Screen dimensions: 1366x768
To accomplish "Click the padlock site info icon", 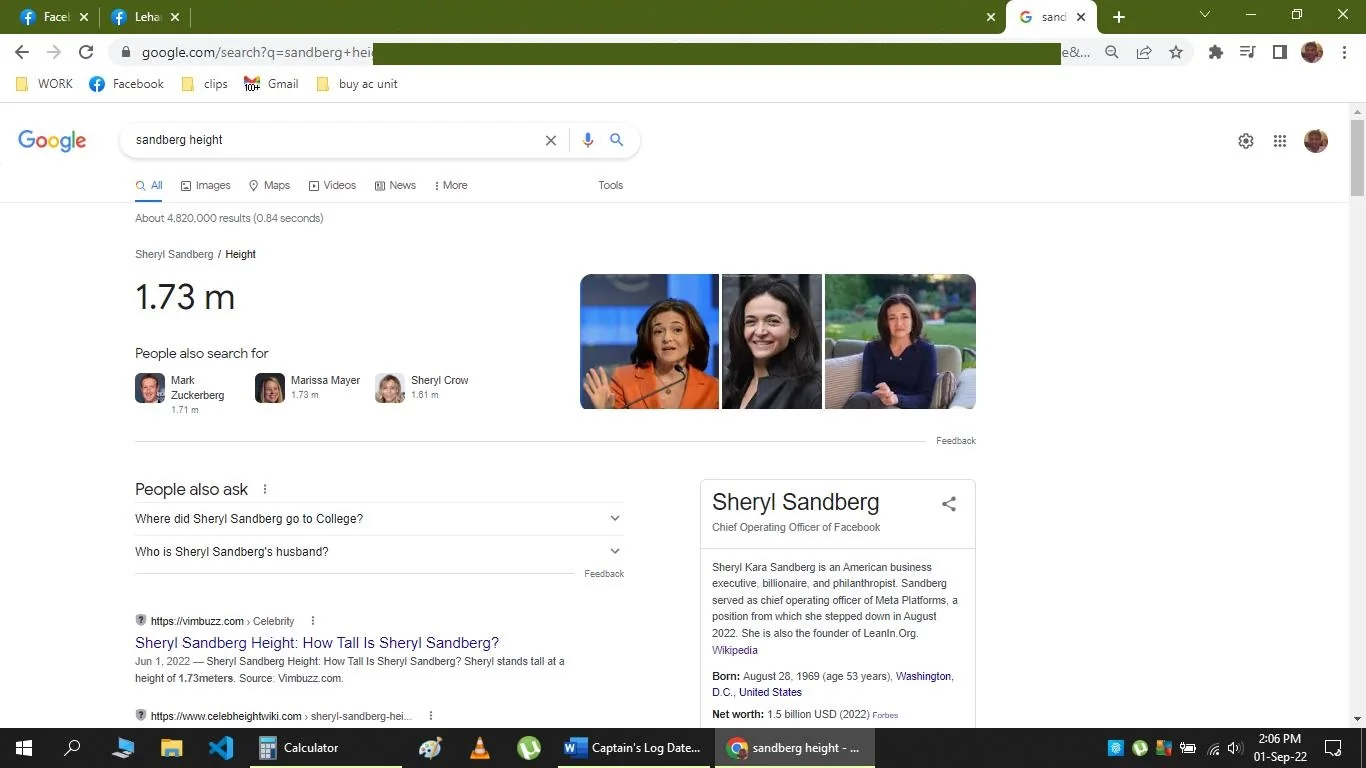I will coord(126,52).
